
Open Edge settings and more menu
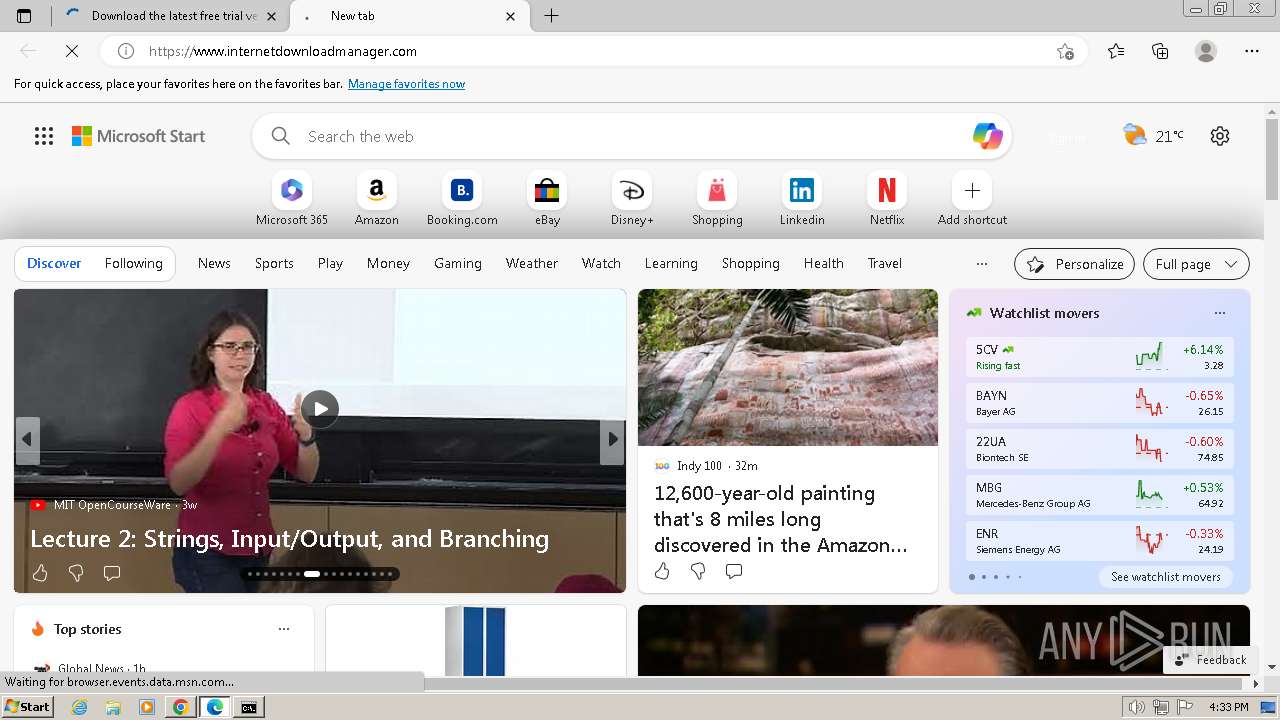click(x=1252, y=51)
